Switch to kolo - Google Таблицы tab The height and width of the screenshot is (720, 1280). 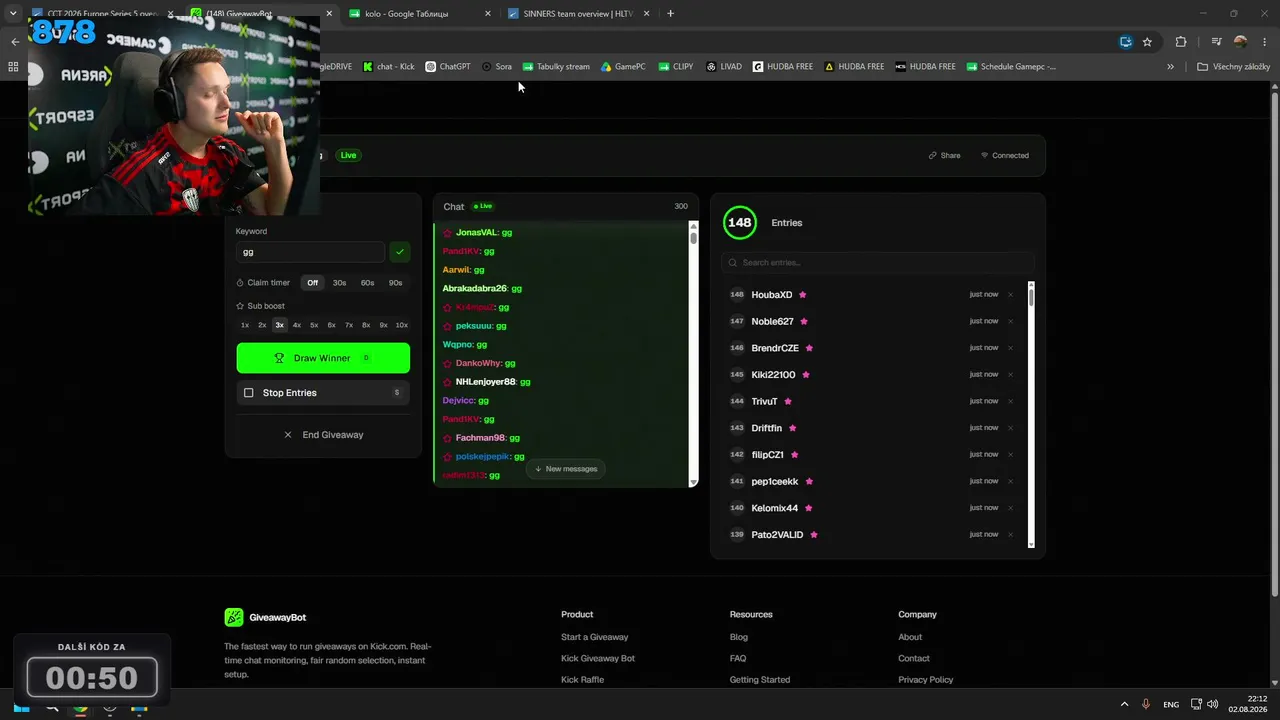(420, 14)
